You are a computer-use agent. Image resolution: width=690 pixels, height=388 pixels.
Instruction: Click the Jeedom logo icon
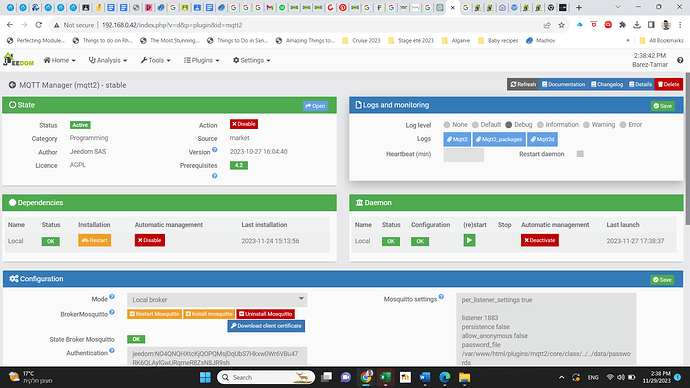(18, 59)
